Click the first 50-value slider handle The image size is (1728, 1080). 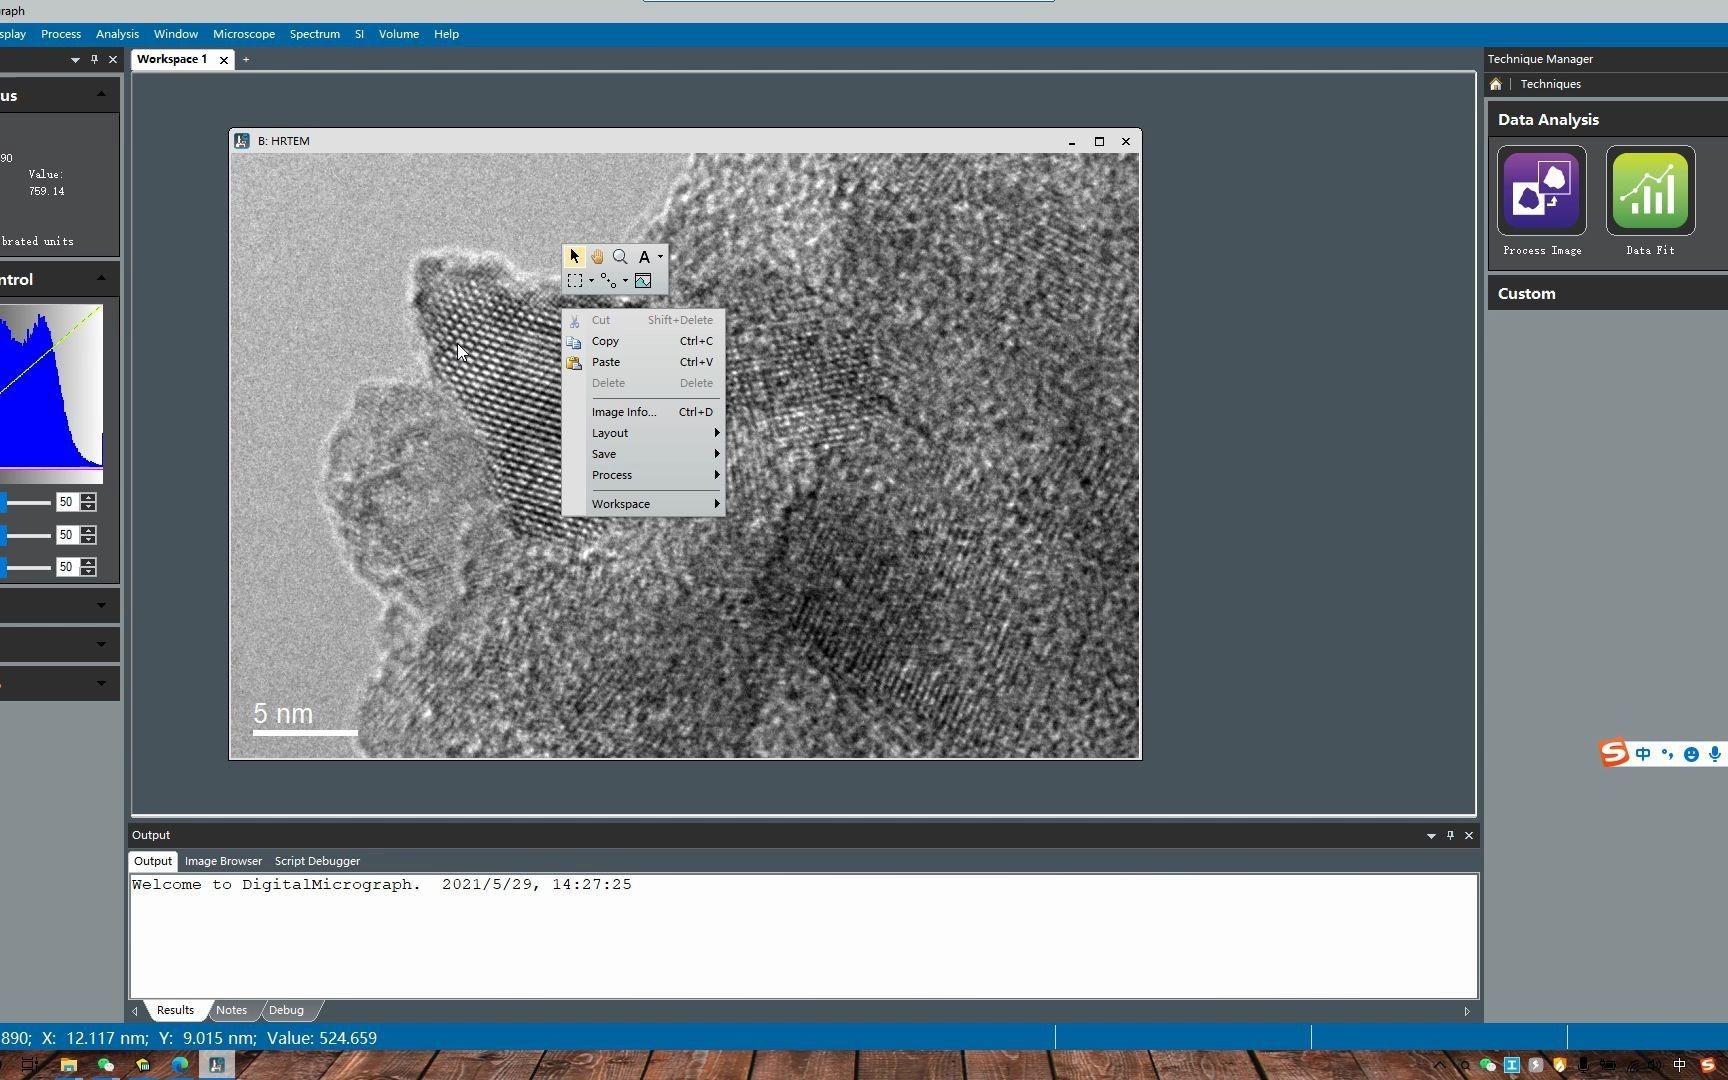click(x=4, y=502)
